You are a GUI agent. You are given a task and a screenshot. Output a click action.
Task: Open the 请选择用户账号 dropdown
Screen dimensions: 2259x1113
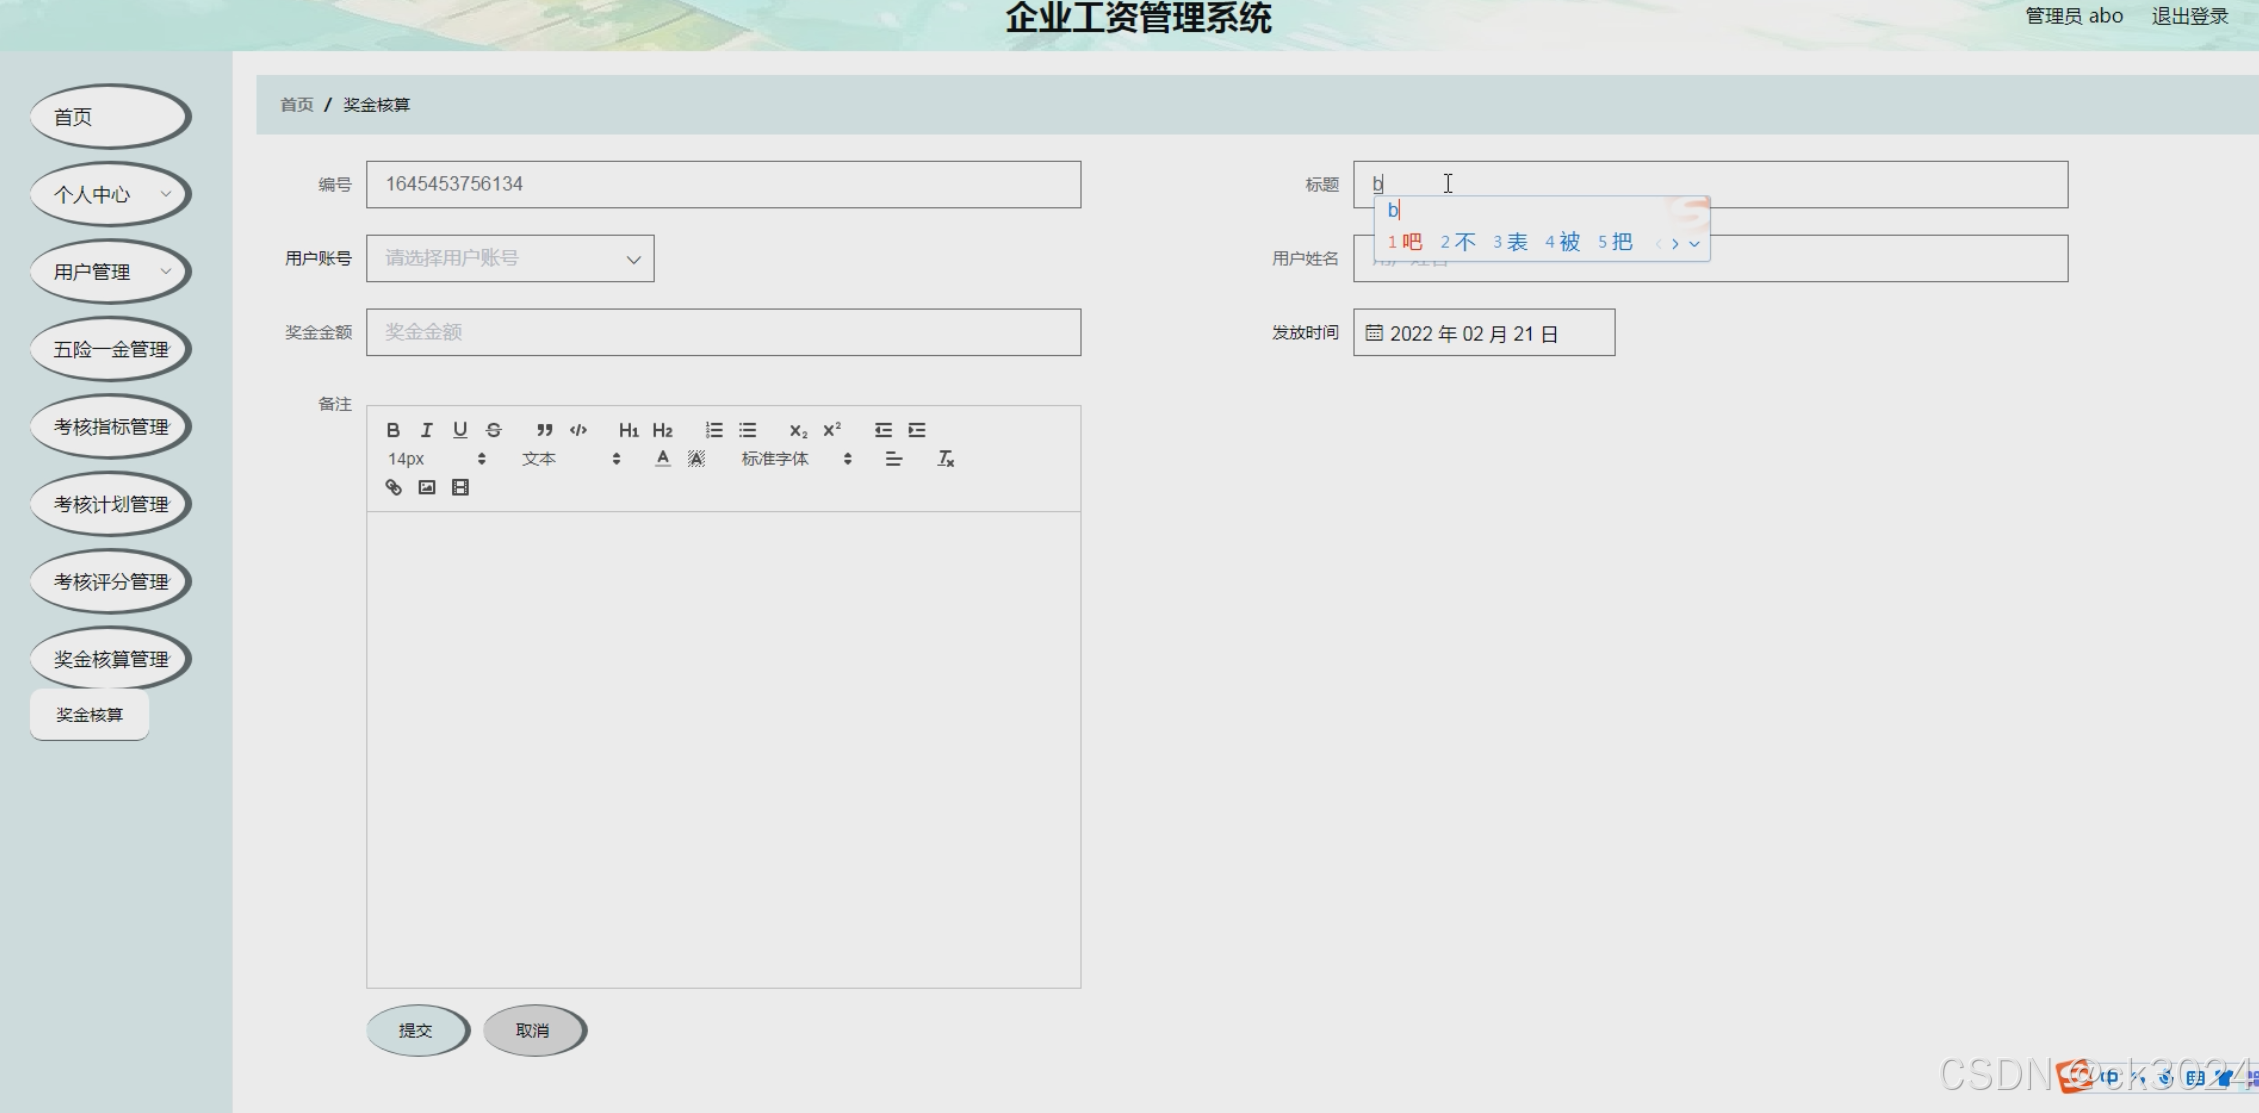510,258
